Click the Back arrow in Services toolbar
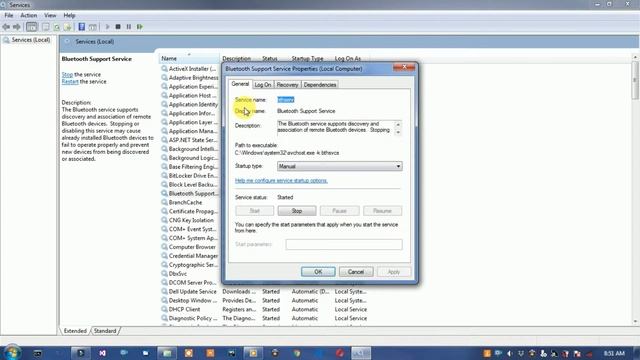Screen dimensions: 640x360 (6, 27)
